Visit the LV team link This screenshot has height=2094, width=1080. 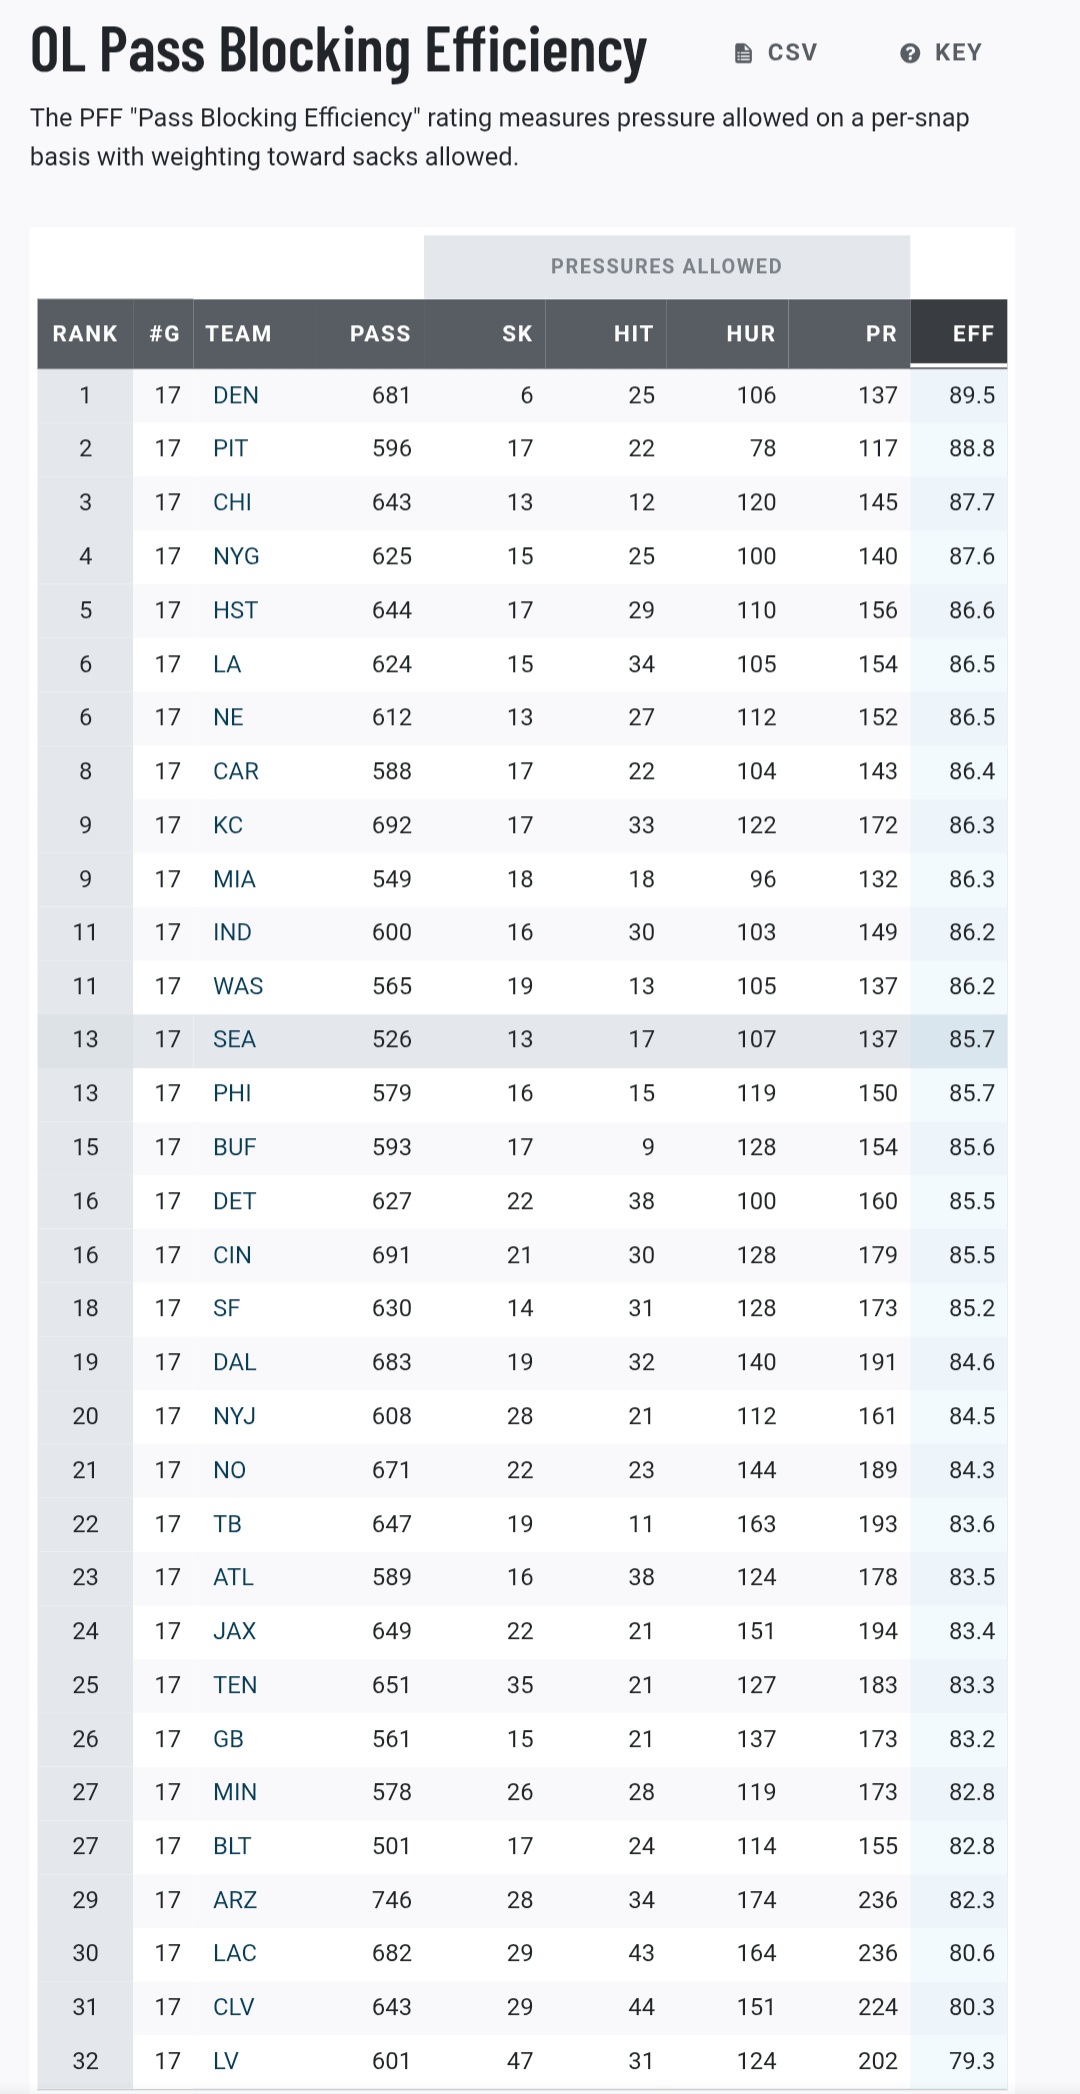[226, 2061]
